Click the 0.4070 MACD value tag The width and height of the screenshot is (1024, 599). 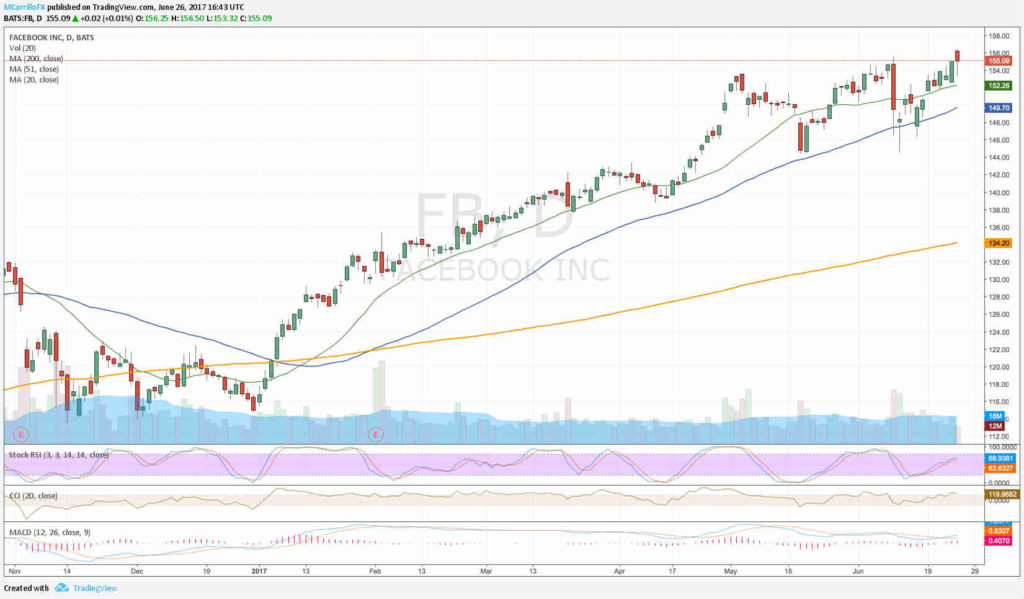pyautogui.click(x=999, y=541)
